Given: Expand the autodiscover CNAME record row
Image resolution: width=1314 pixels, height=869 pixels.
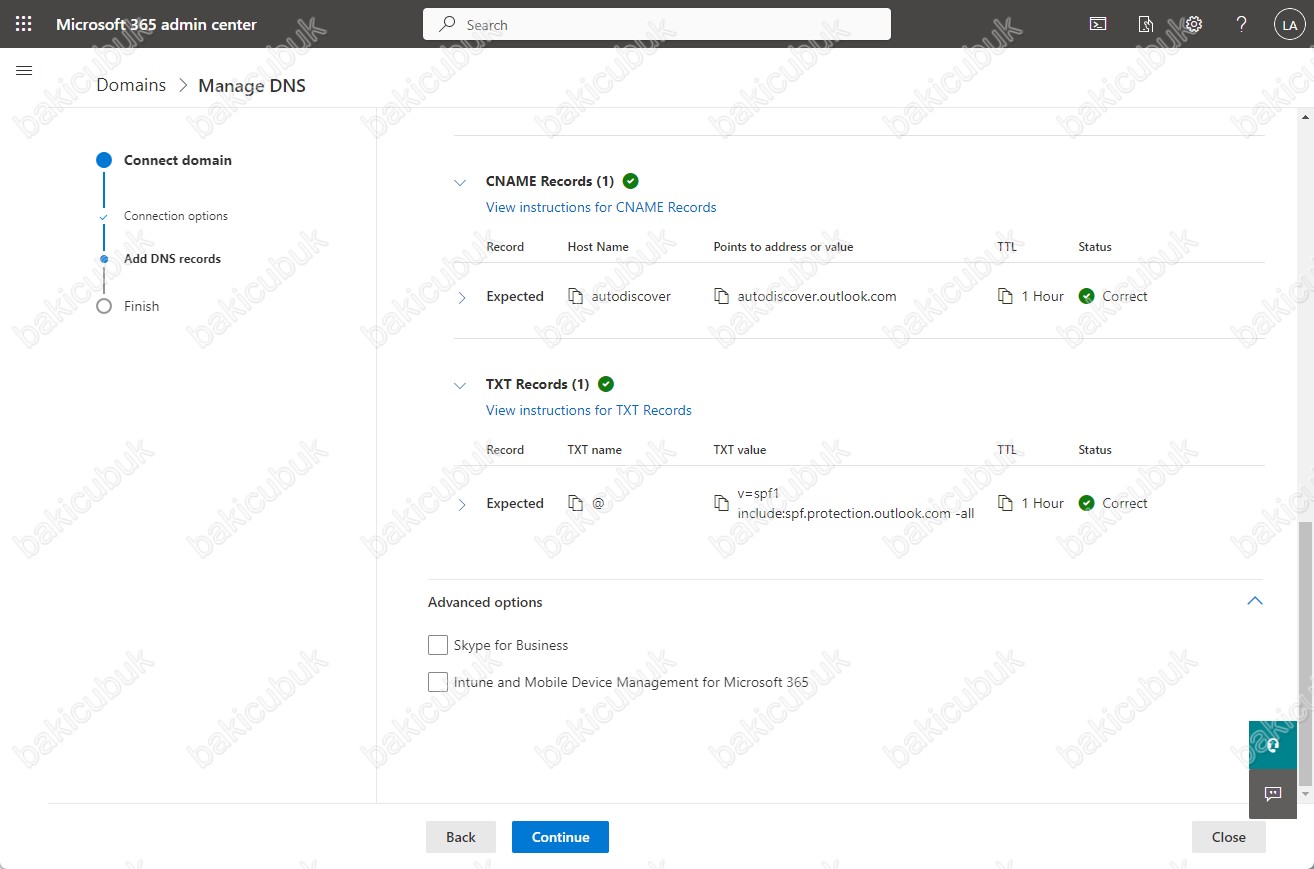Looking at the screenshot, I should [461, 297].
